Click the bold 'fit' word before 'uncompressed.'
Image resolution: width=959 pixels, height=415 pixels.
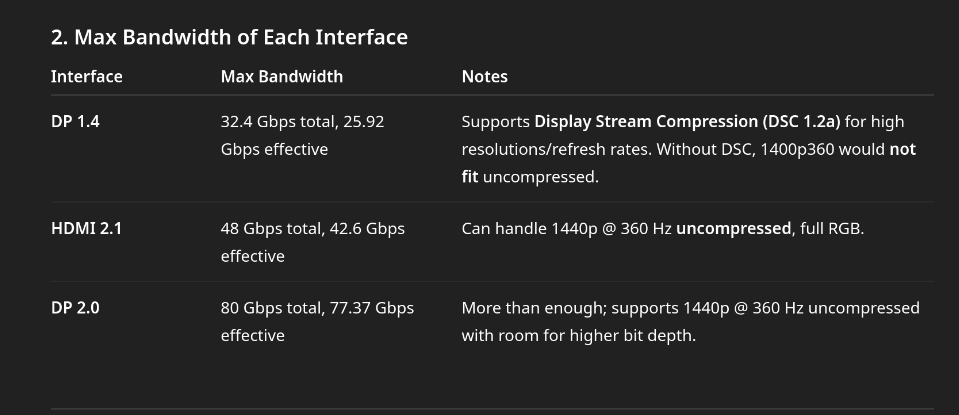coord(470,177)
